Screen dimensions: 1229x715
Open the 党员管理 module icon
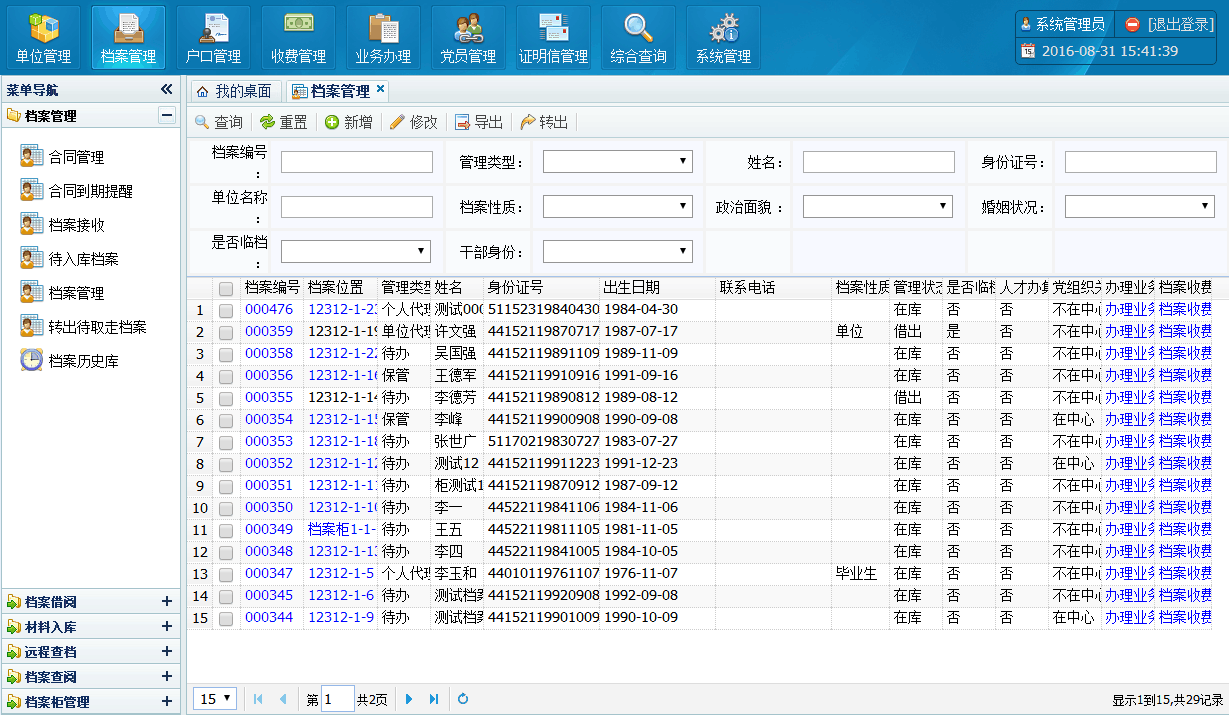pos(468,38)
